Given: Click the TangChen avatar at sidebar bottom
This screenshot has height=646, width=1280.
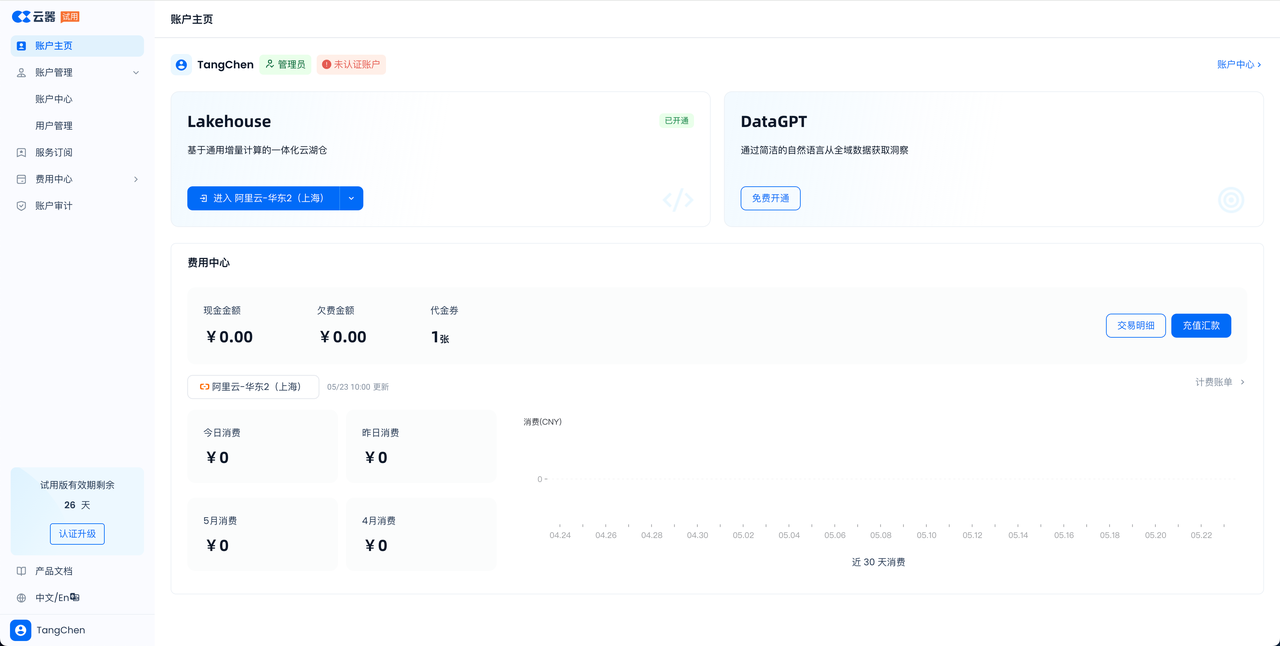Looking at the screenshot, I should click(20, 630).
